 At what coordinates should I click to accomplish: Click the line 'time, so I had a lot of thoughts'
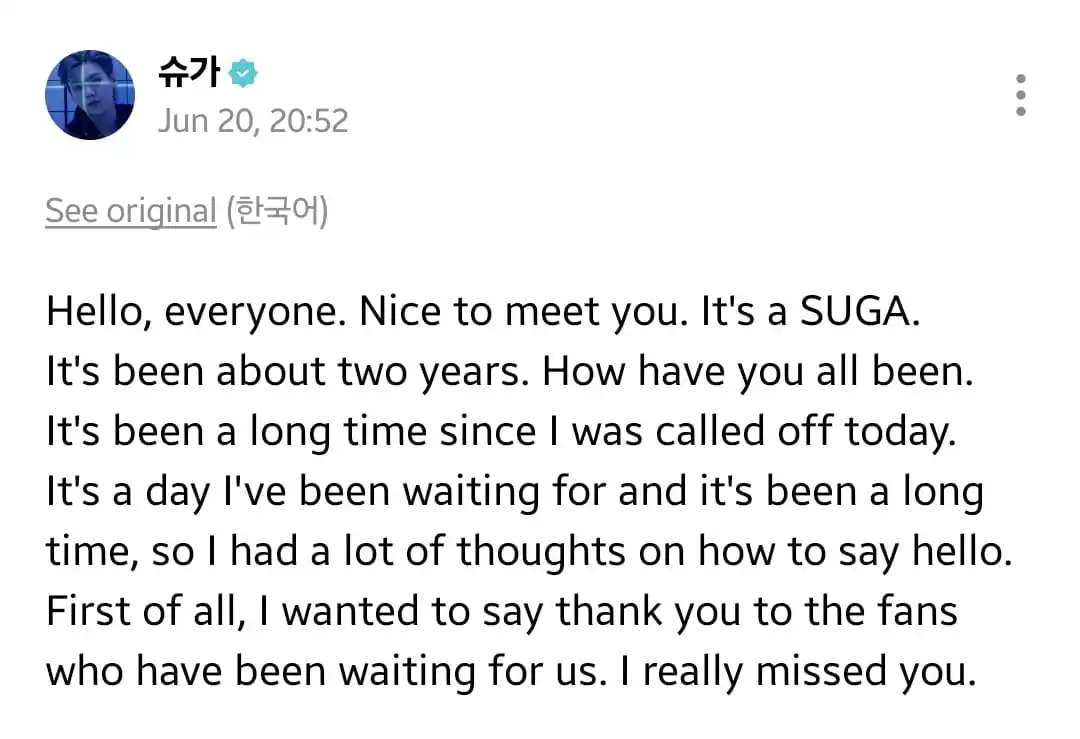click(x=529, y=552)
